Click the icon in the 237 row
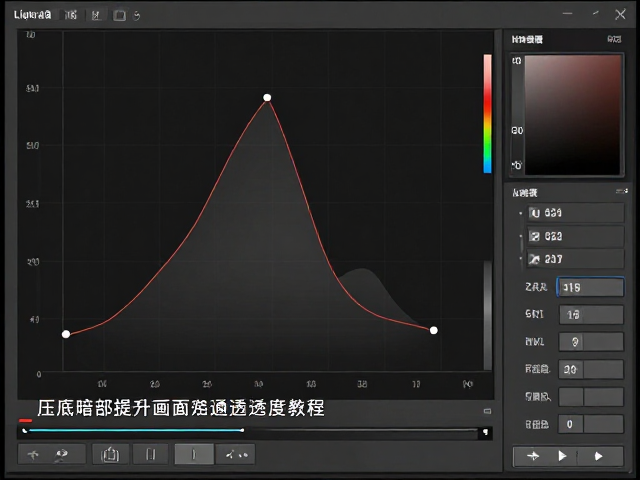 (x=534, y=259)
